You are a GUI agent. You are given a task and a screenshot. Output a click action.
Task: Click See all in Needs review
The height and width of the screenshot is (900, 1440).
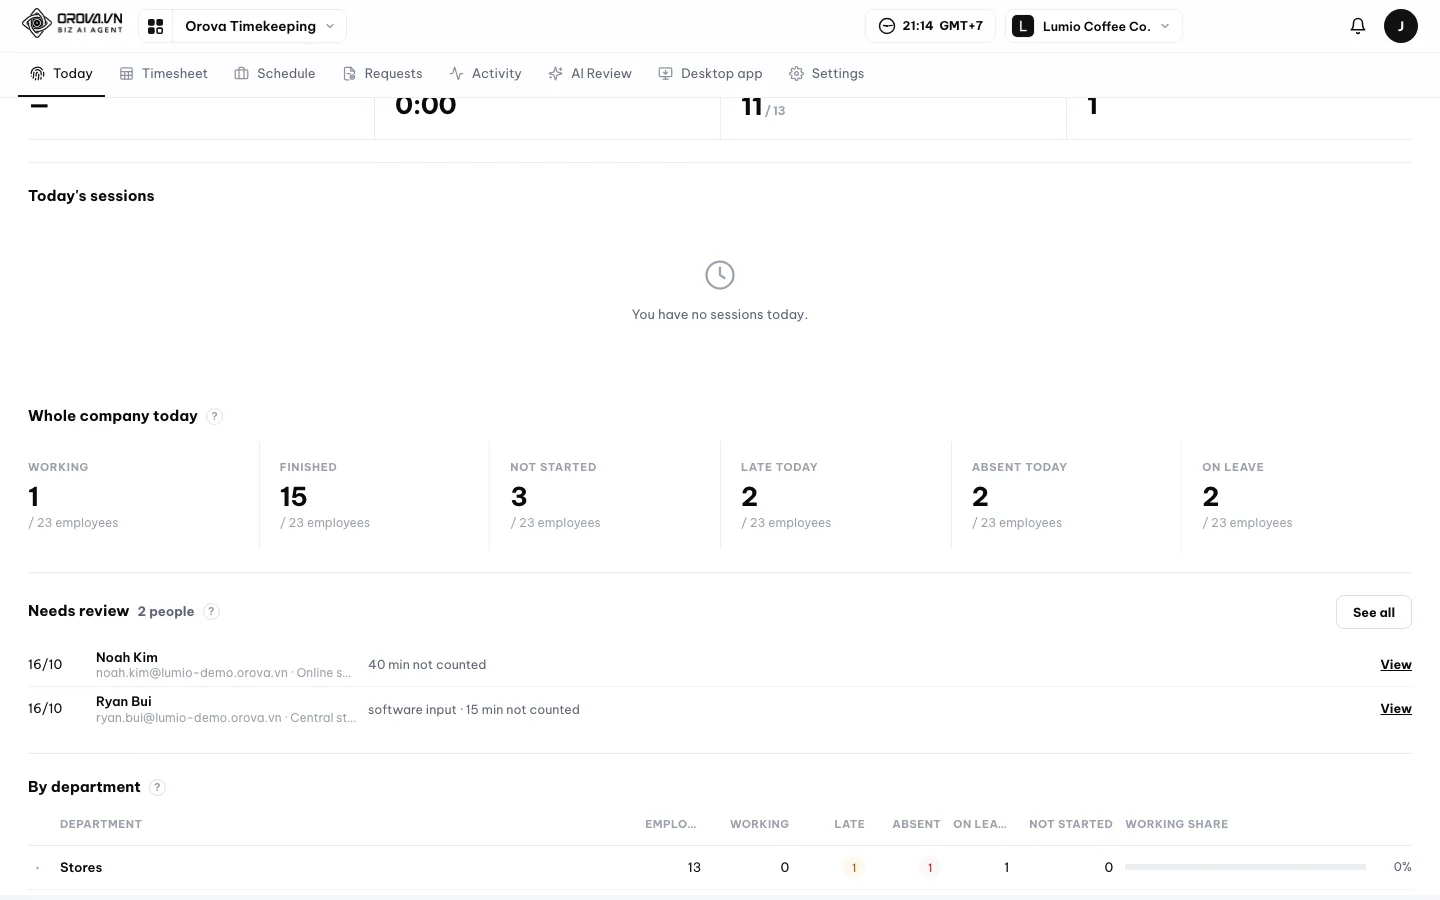(1373, 612)
